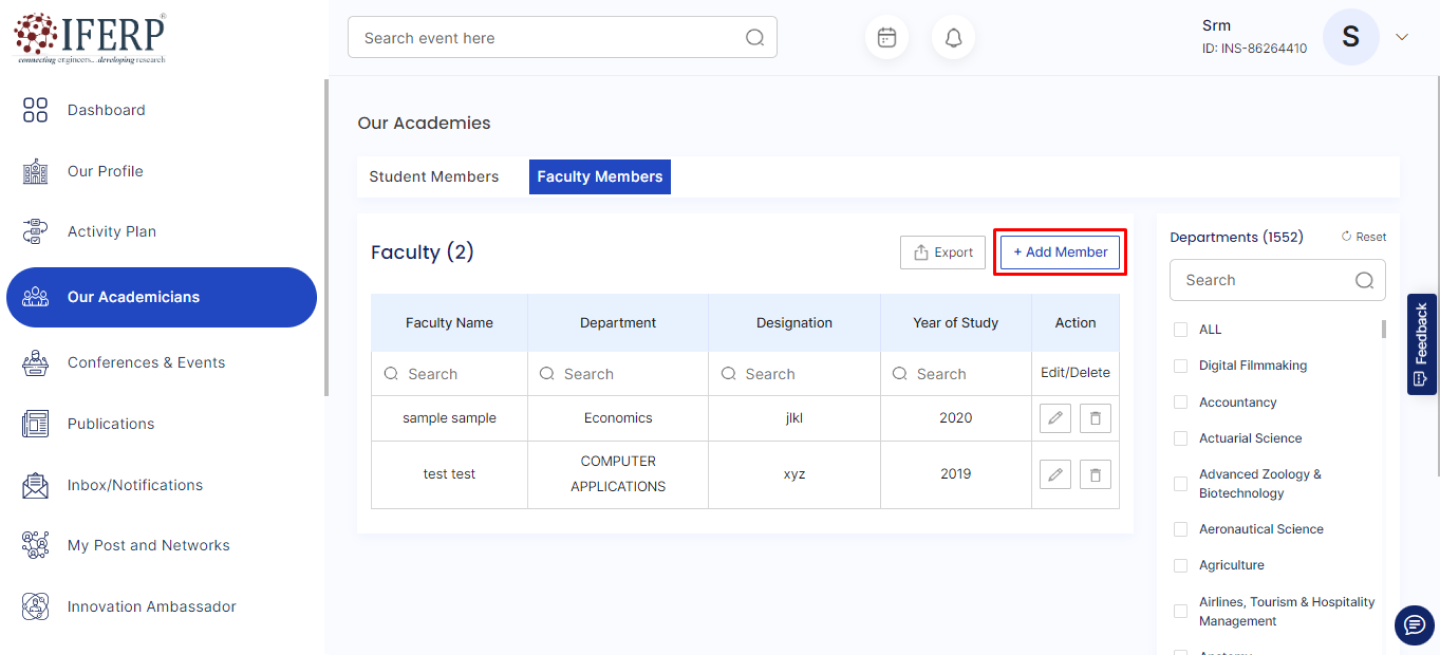The width and height of the screenshot is (1440, 656).
Task: Click the magnifier icon in event search
Action: point(755,38)
